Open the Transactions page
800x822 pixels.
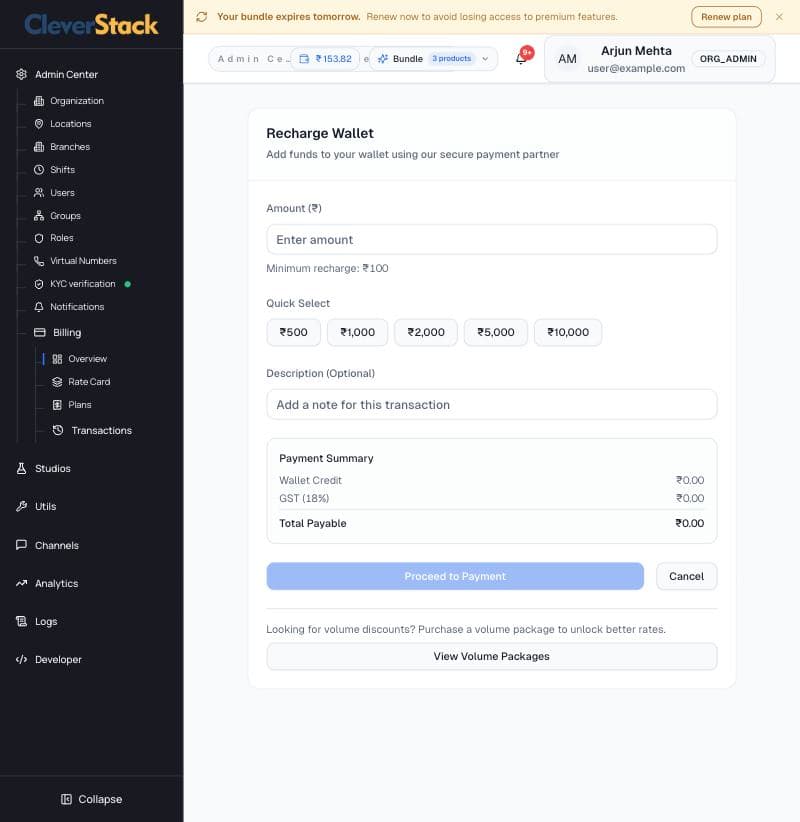101,430
